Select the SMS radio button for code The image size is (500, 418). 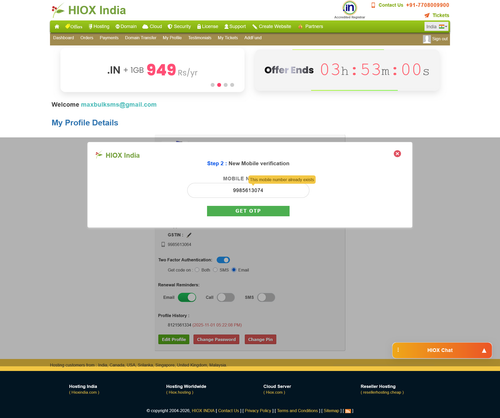pyautogui.click(x=215, y=270)
